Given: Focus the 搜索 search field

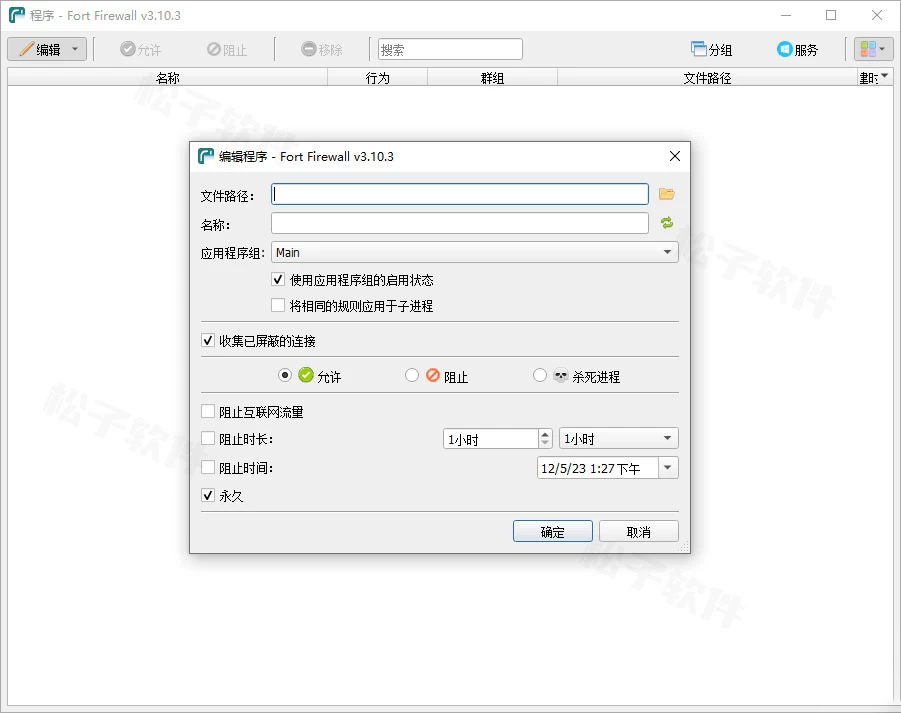Looking at the screenshot, I should tap(450, 49).
